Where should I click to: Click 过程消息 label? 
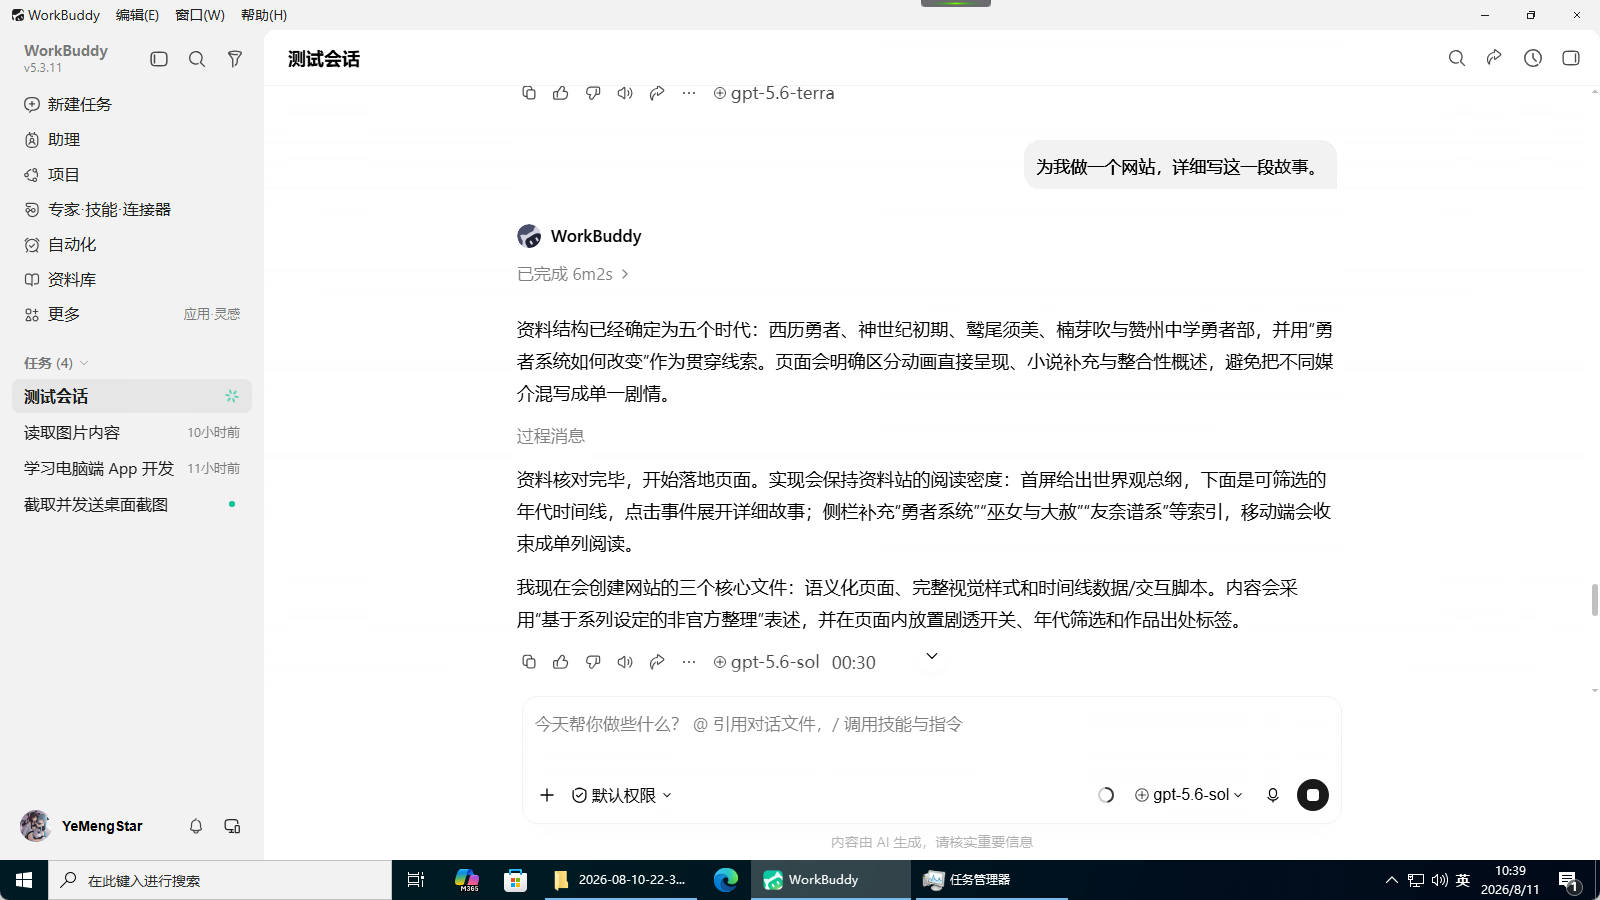(550, 436)
